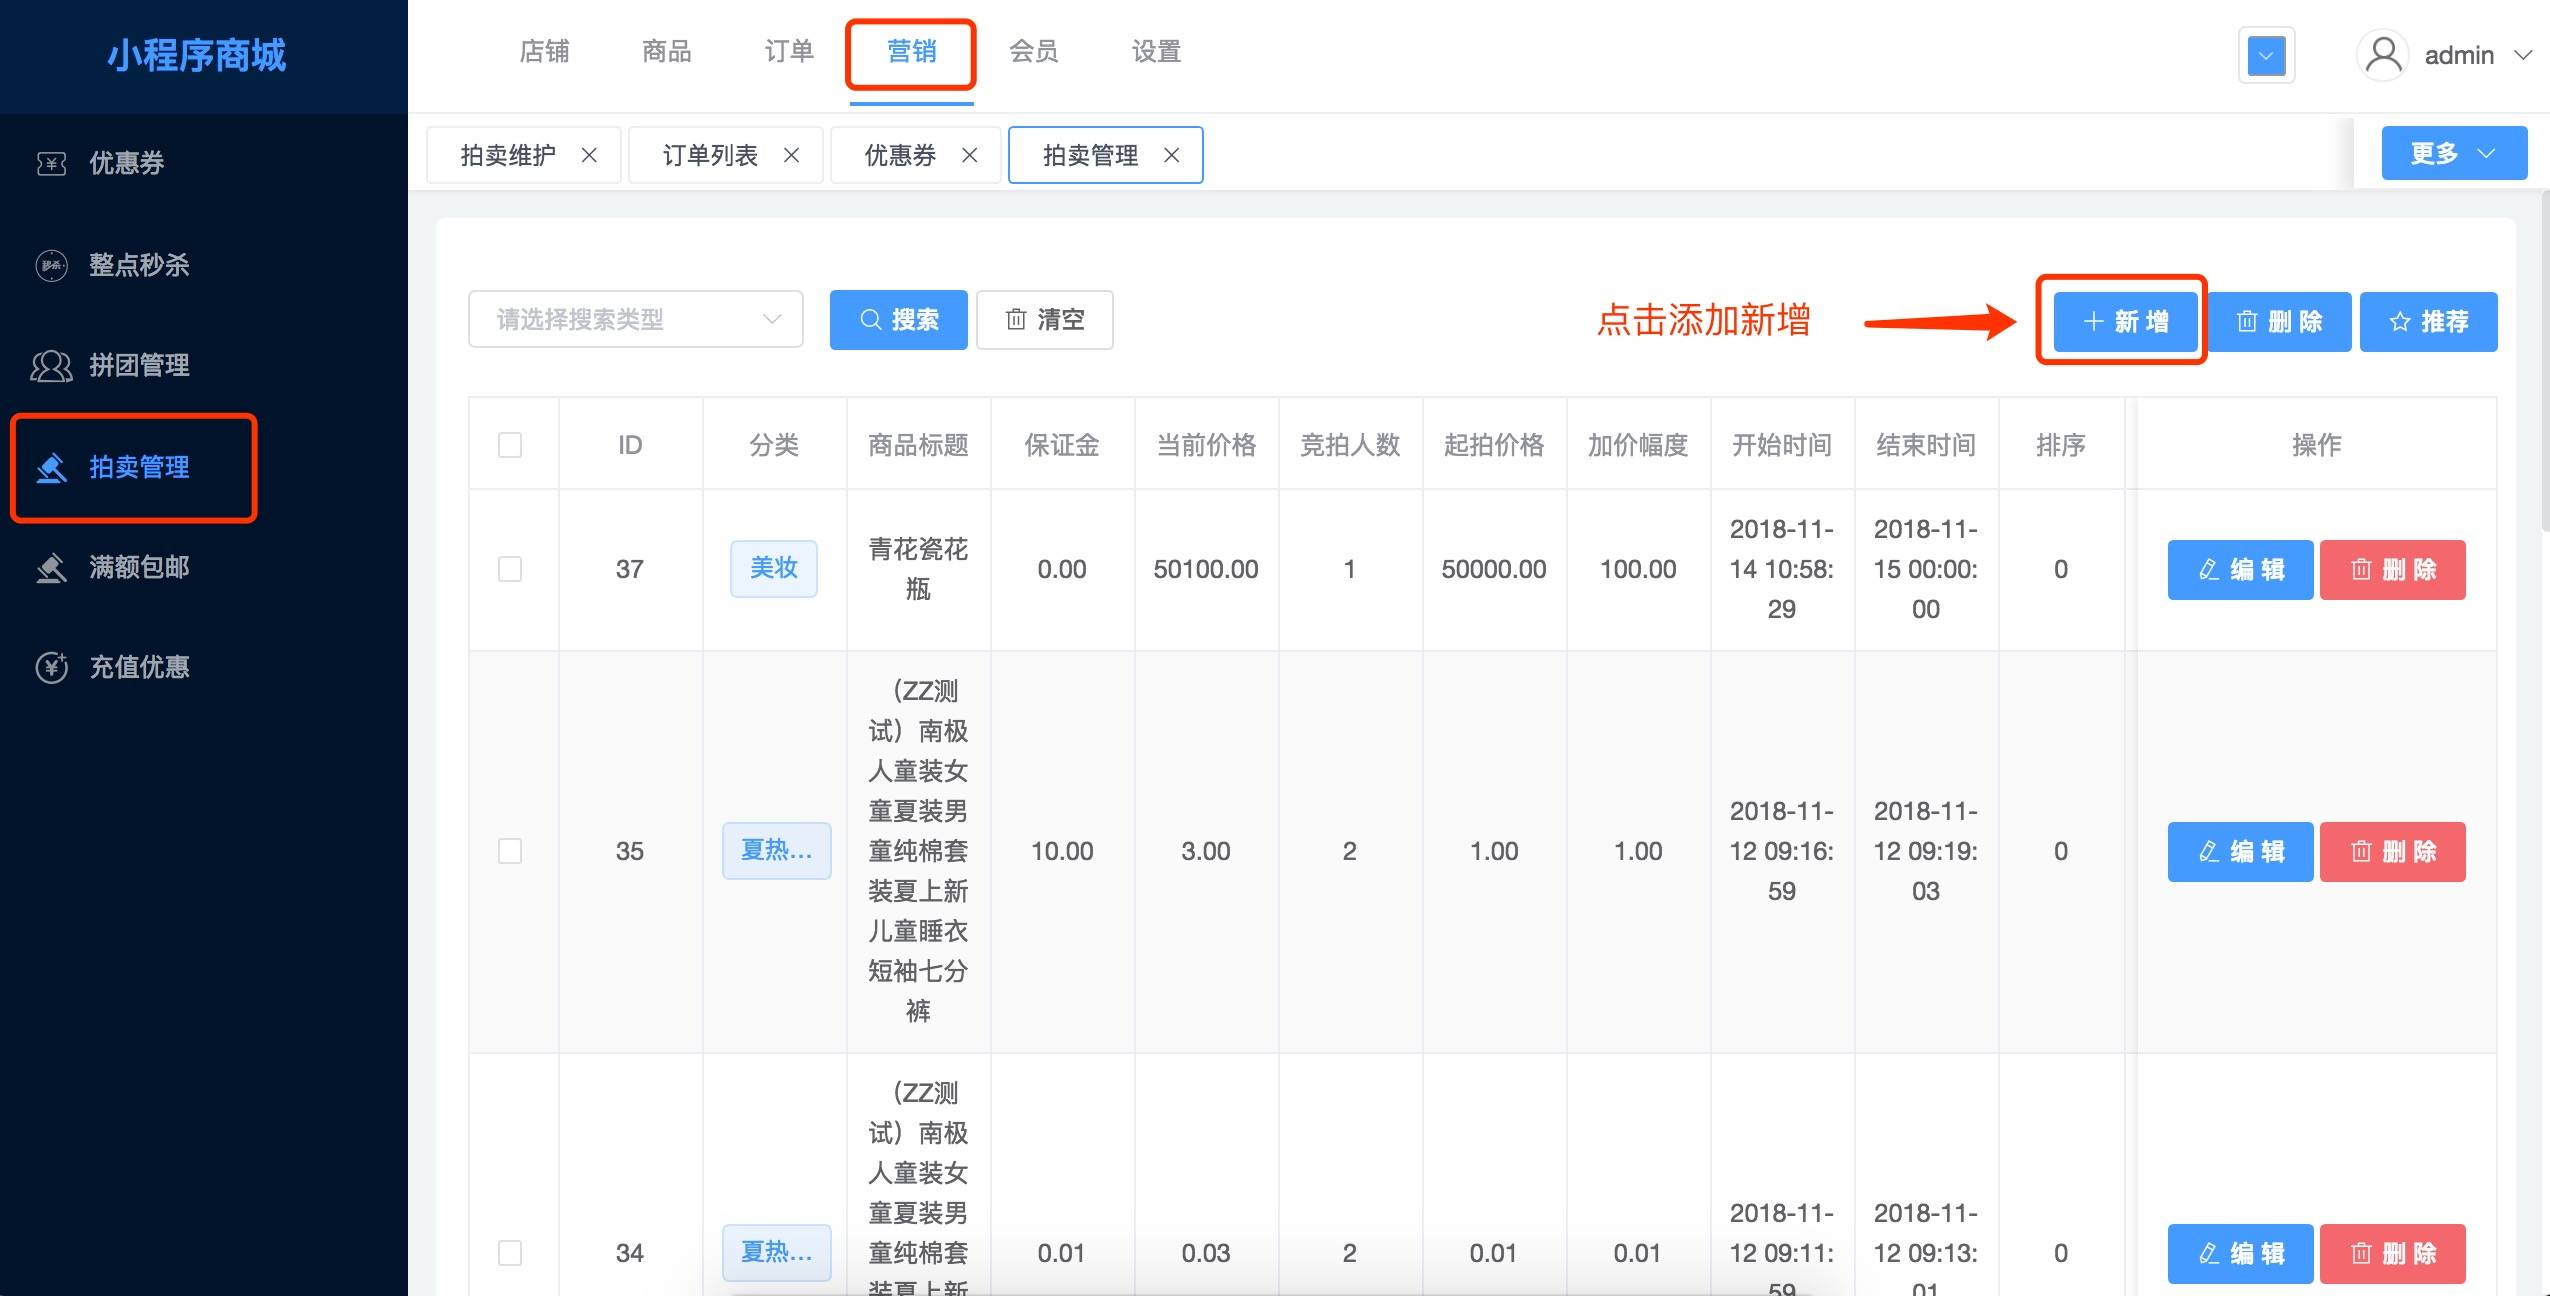Click the 清空 clear button
Viewport: 2550px width, 1296px height.
(1044, 320)
